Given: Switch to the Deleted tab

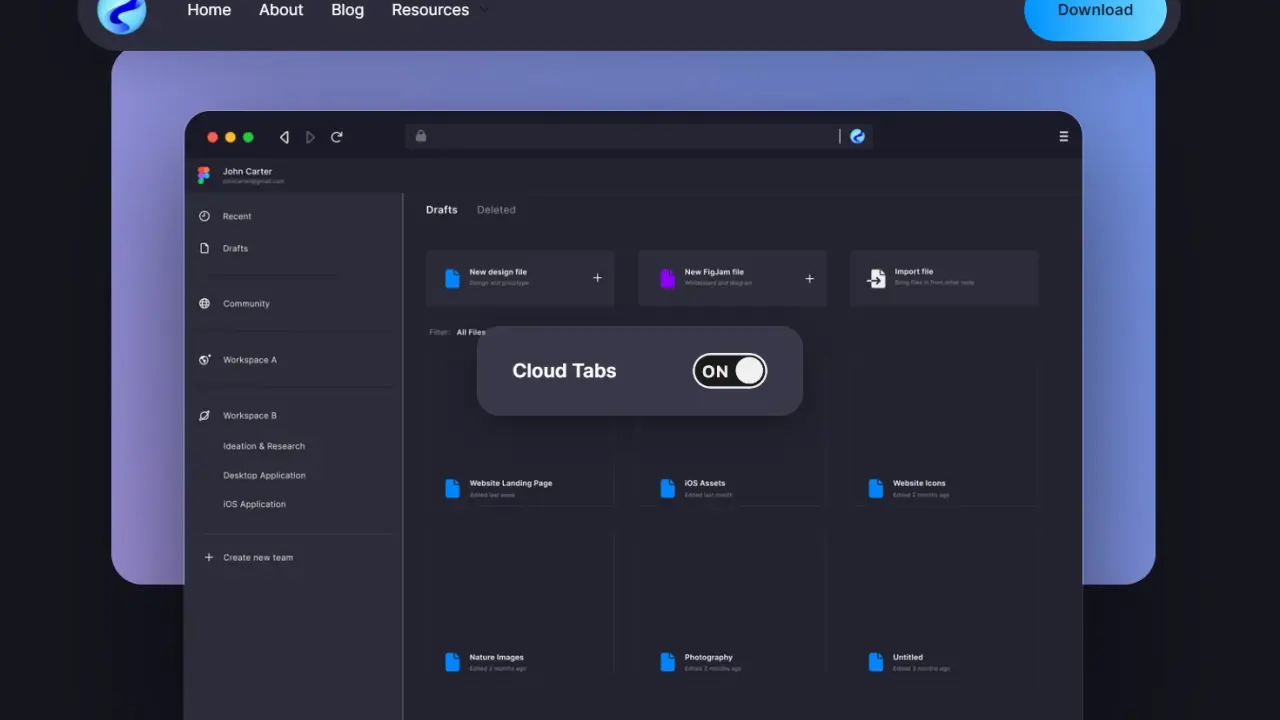Looking at the screenshot, I should [496, 210].
